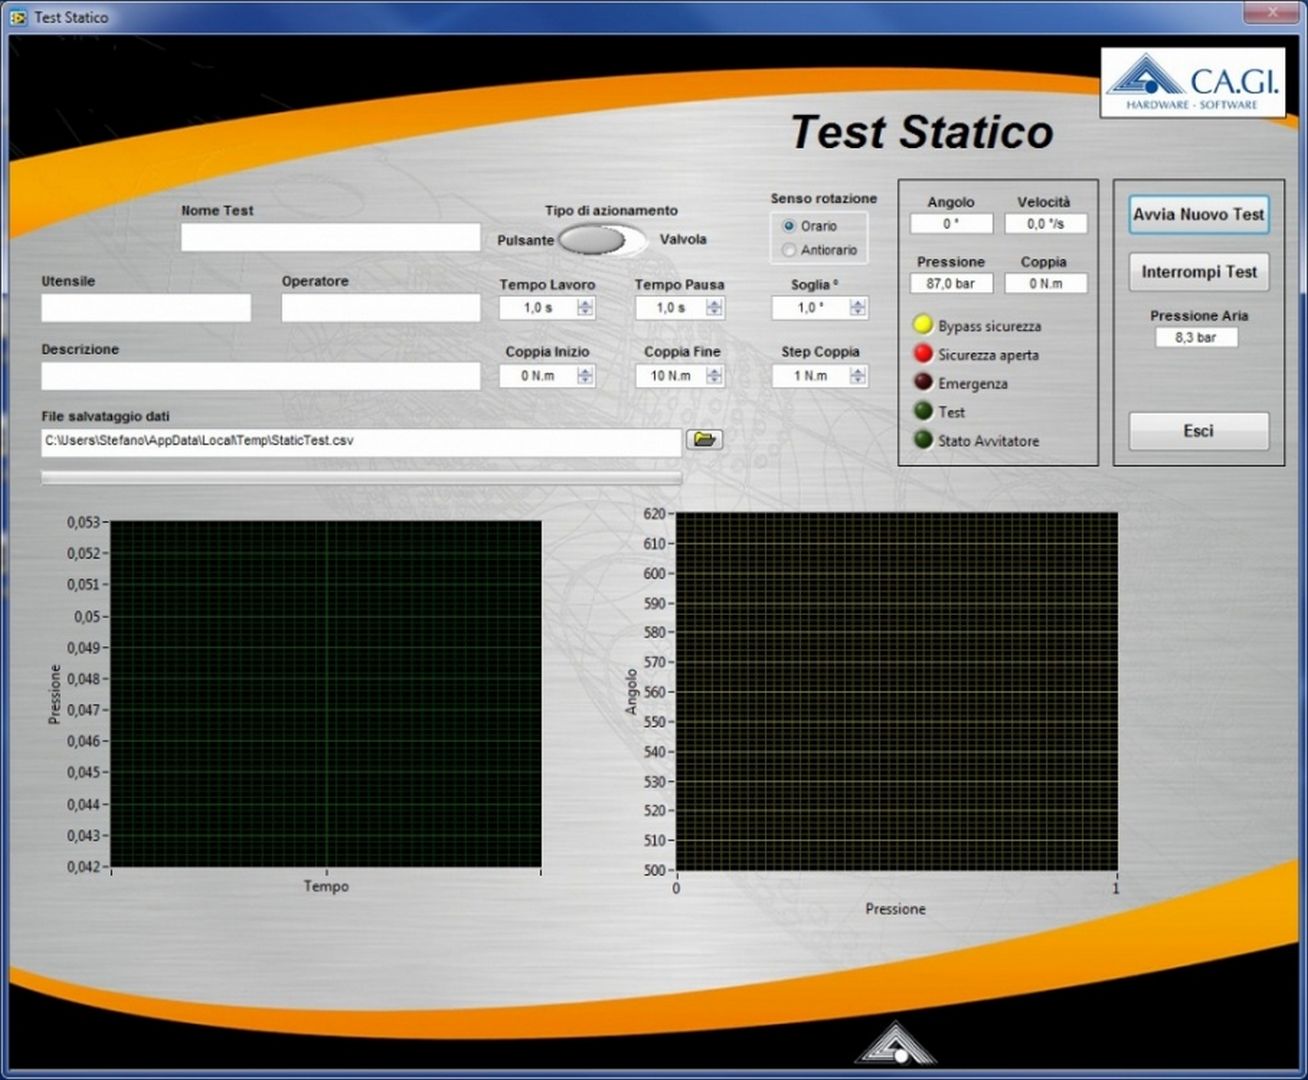This screenshot has height=1080, width=1308.
Task: Click the Step Coppia value 1 N.m
Action: (810, 376)
